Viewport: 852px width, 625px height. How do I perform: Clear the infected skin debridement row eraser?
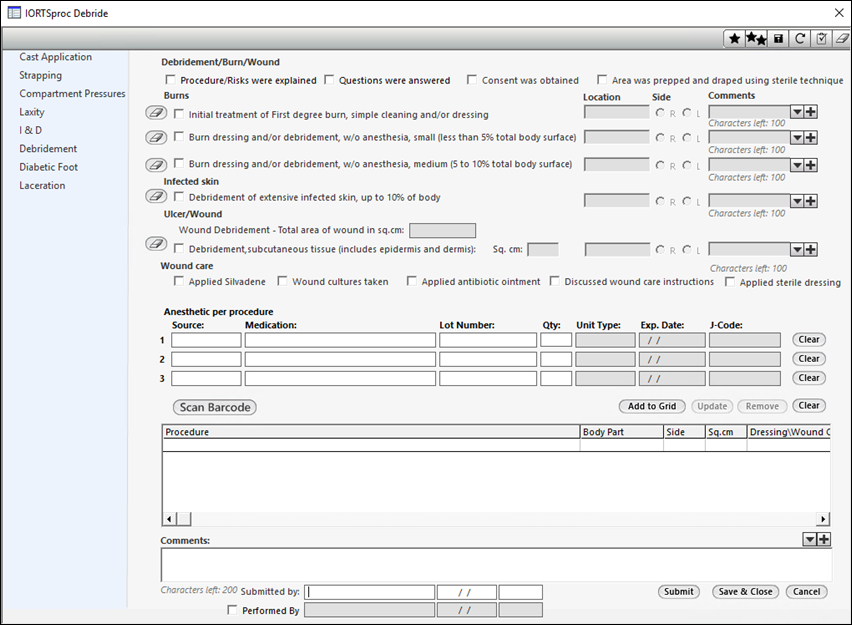(156, 196)
